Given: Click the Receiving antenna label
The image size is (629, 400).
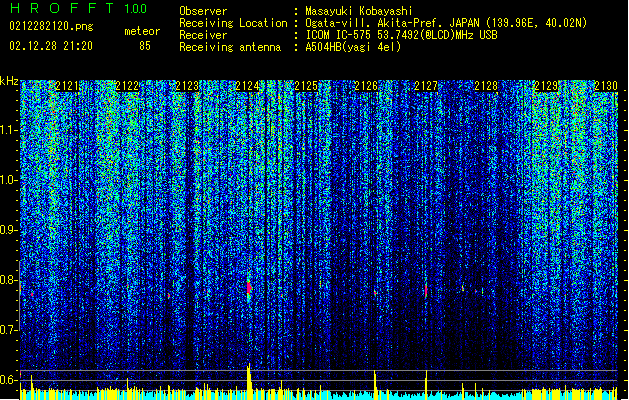Looking at the screenshot, I should [x=230, y=47].
